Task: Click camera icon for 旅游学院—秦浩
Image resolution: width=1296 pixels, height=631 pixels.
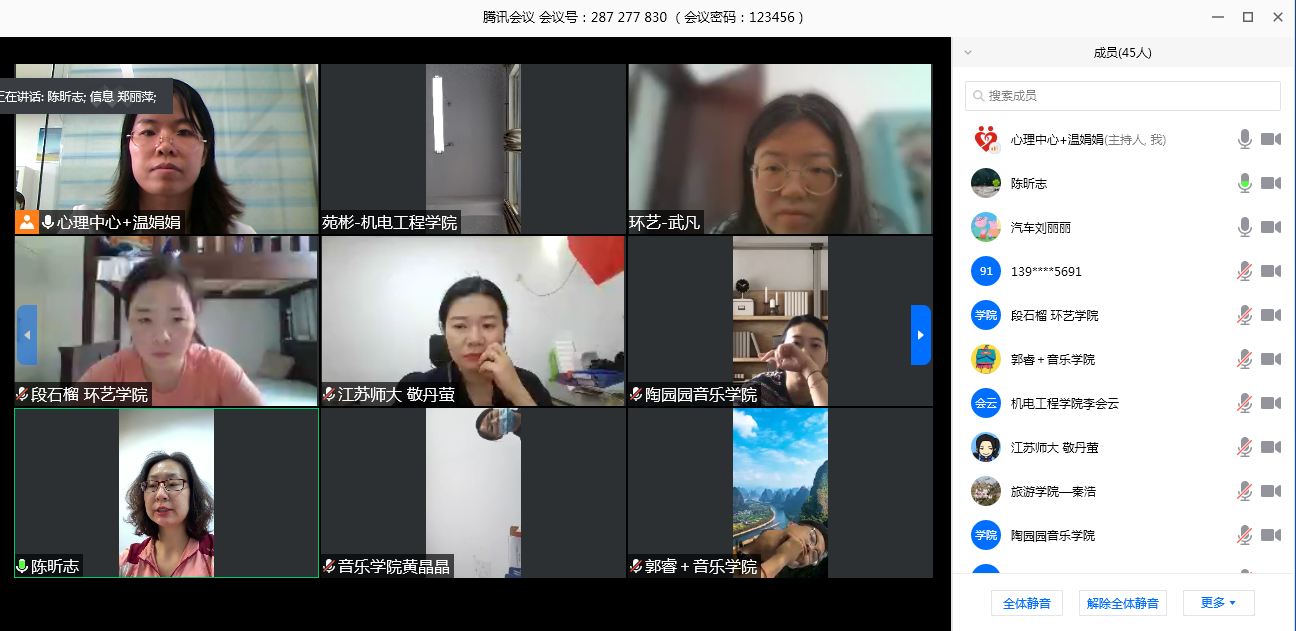Action: coord(1270,491)
